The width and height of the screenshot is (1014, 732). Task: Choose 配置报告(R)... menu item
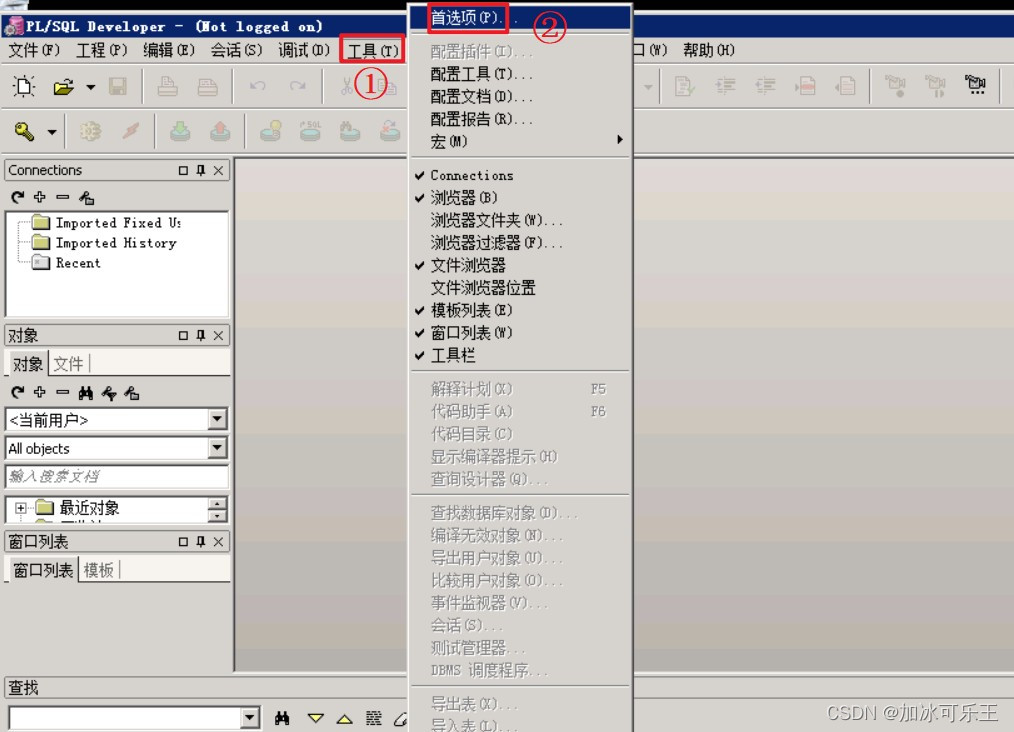pos(481,120)
